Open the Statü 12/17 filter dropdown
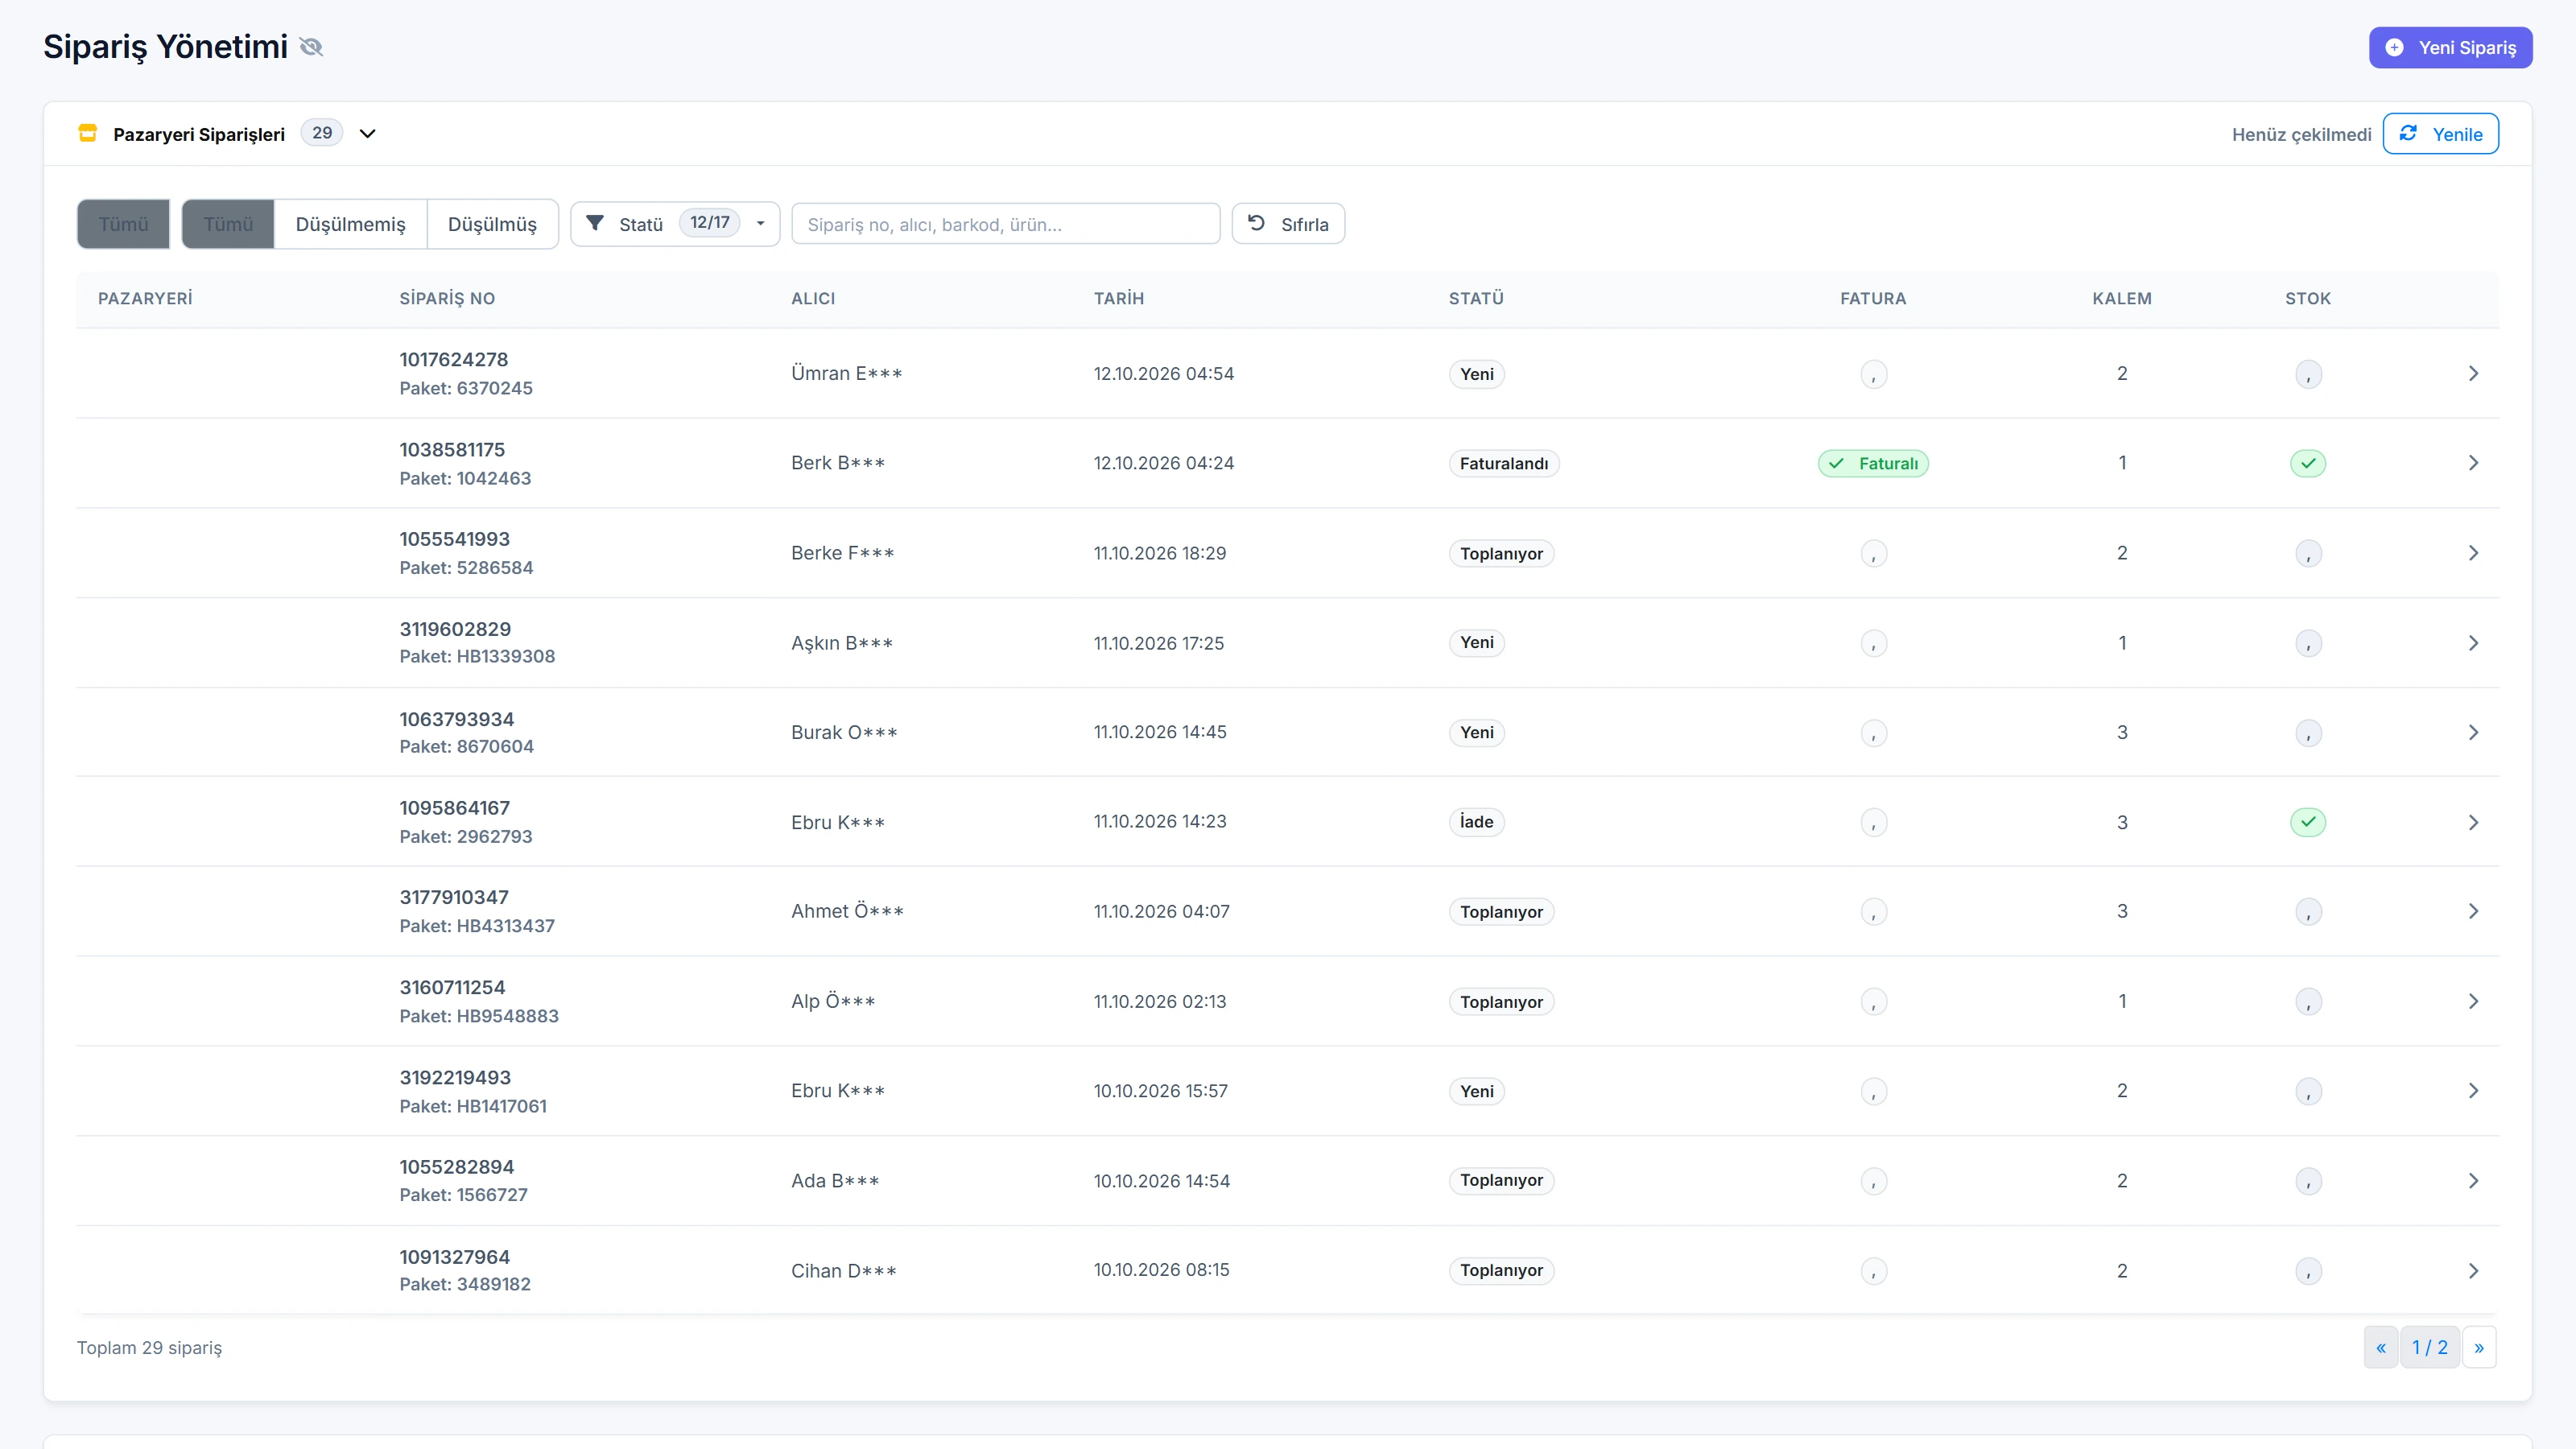The width and height of the screenshot is (2576, 1449). point(675,224)
